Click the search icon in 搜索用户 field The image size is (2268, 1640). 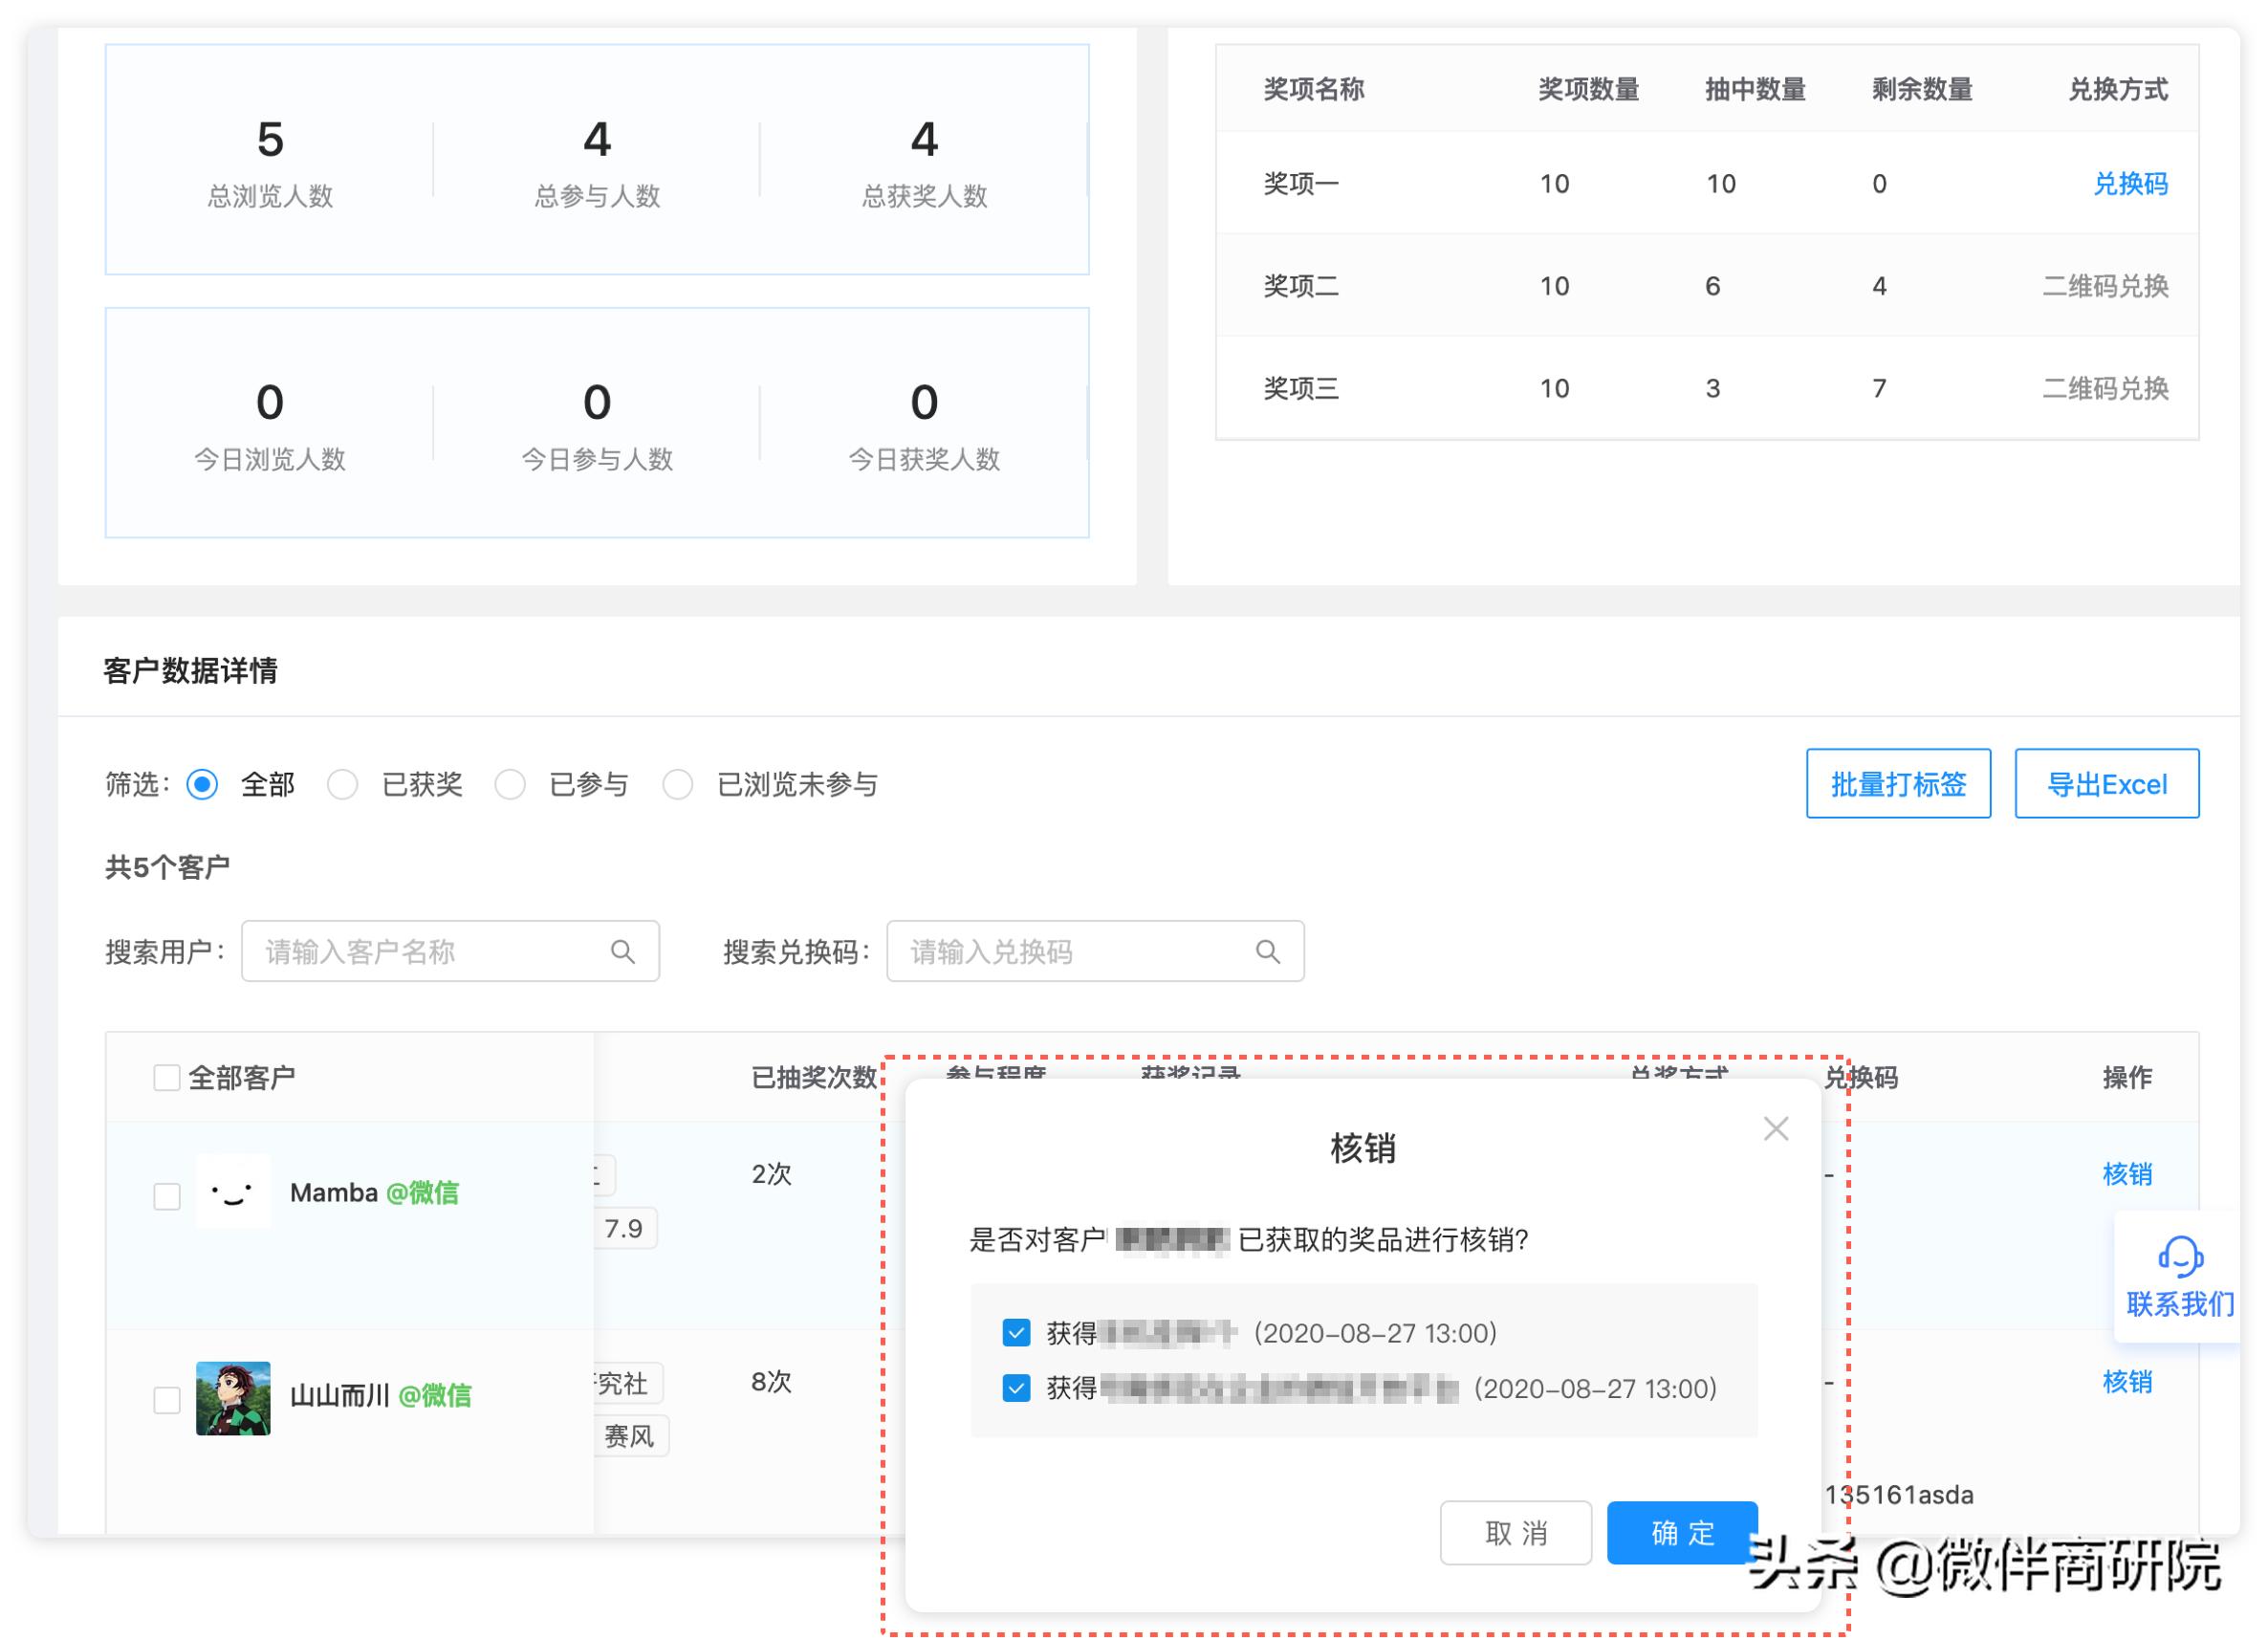tap(623, 951)
